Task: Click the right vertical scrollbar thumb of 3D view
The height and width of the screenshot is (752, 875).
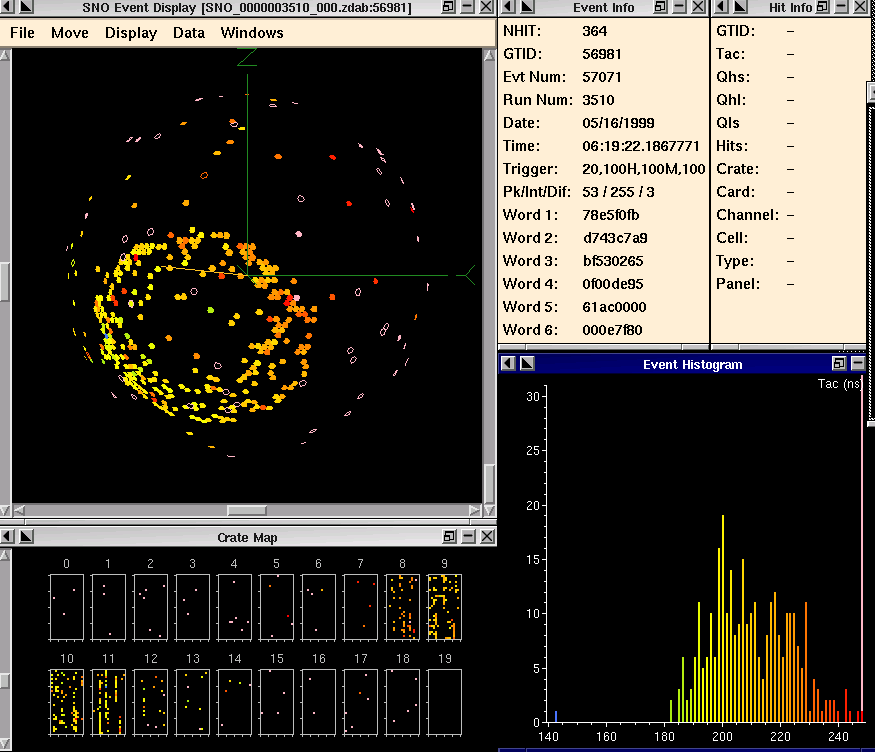Action: 490,486
